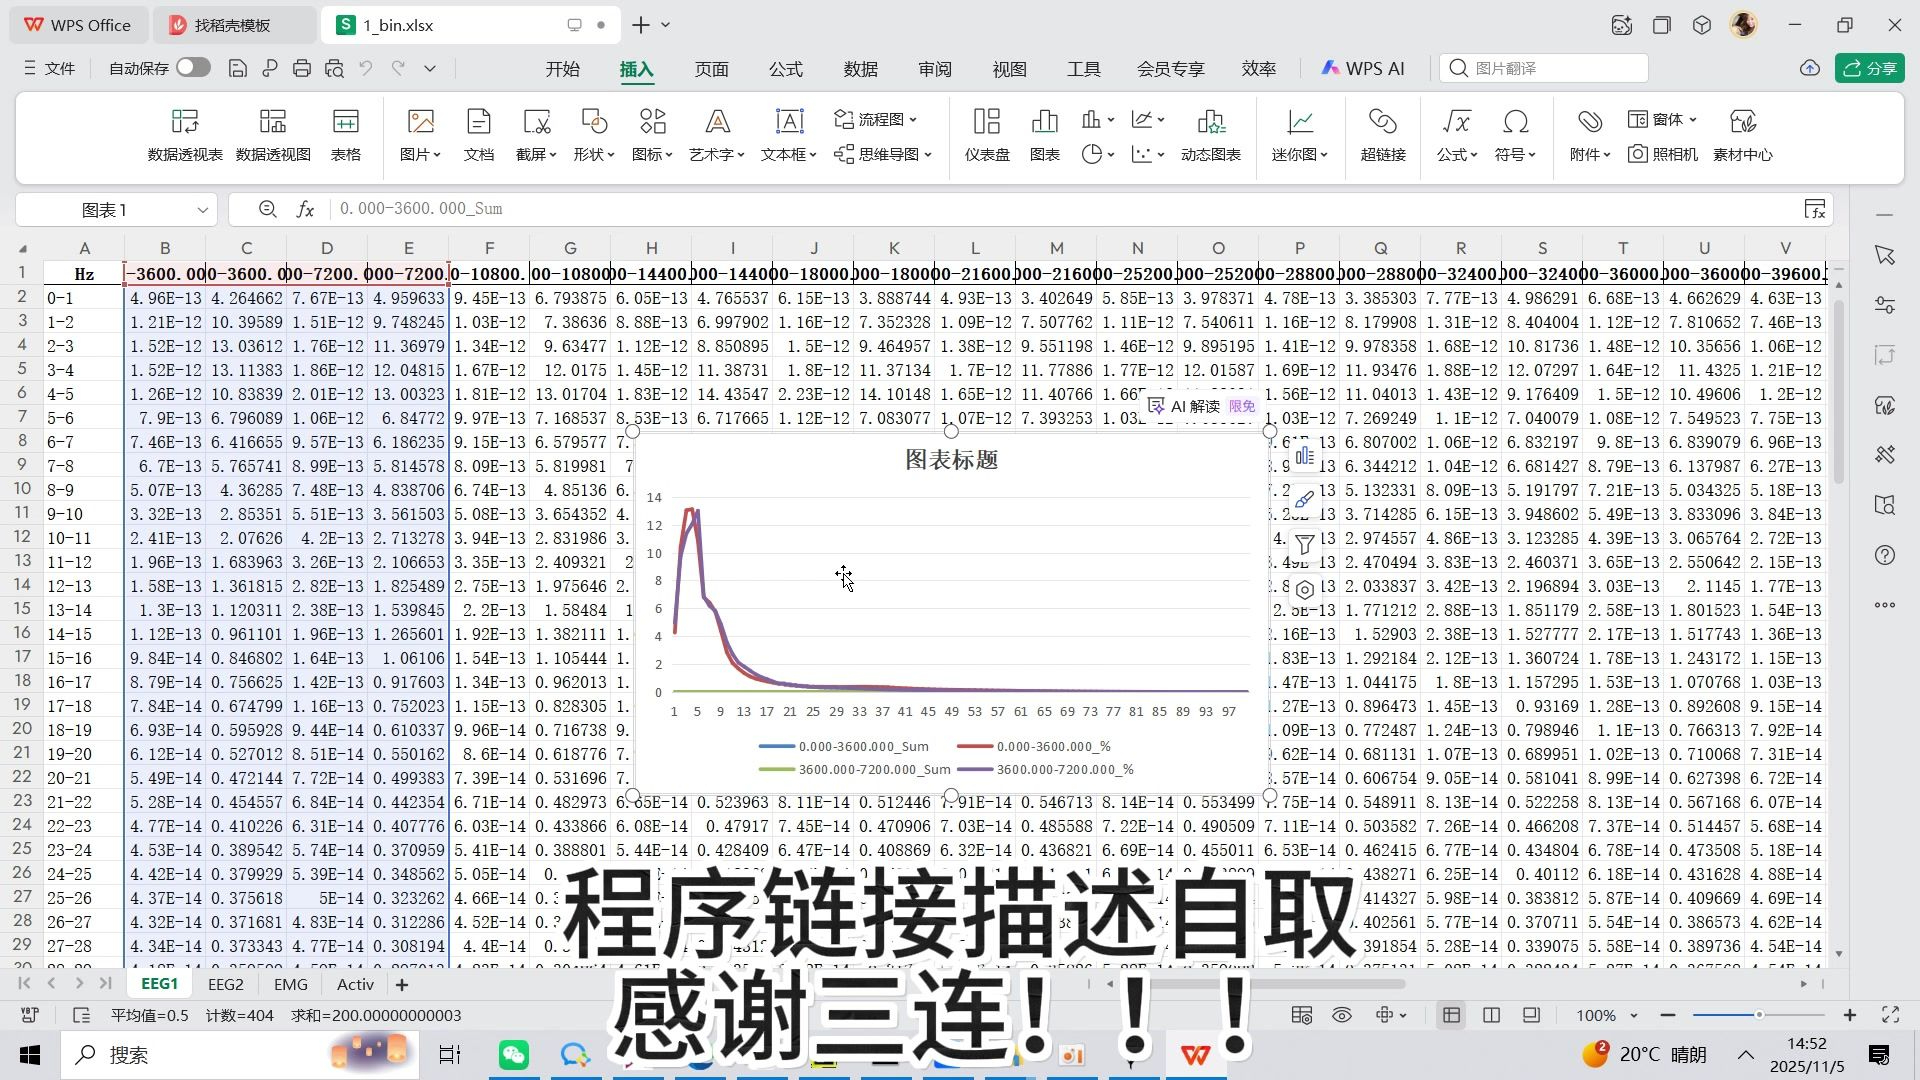Click the zoom slider in status bar
1920x1080 pixels.
[1758, 1015]
